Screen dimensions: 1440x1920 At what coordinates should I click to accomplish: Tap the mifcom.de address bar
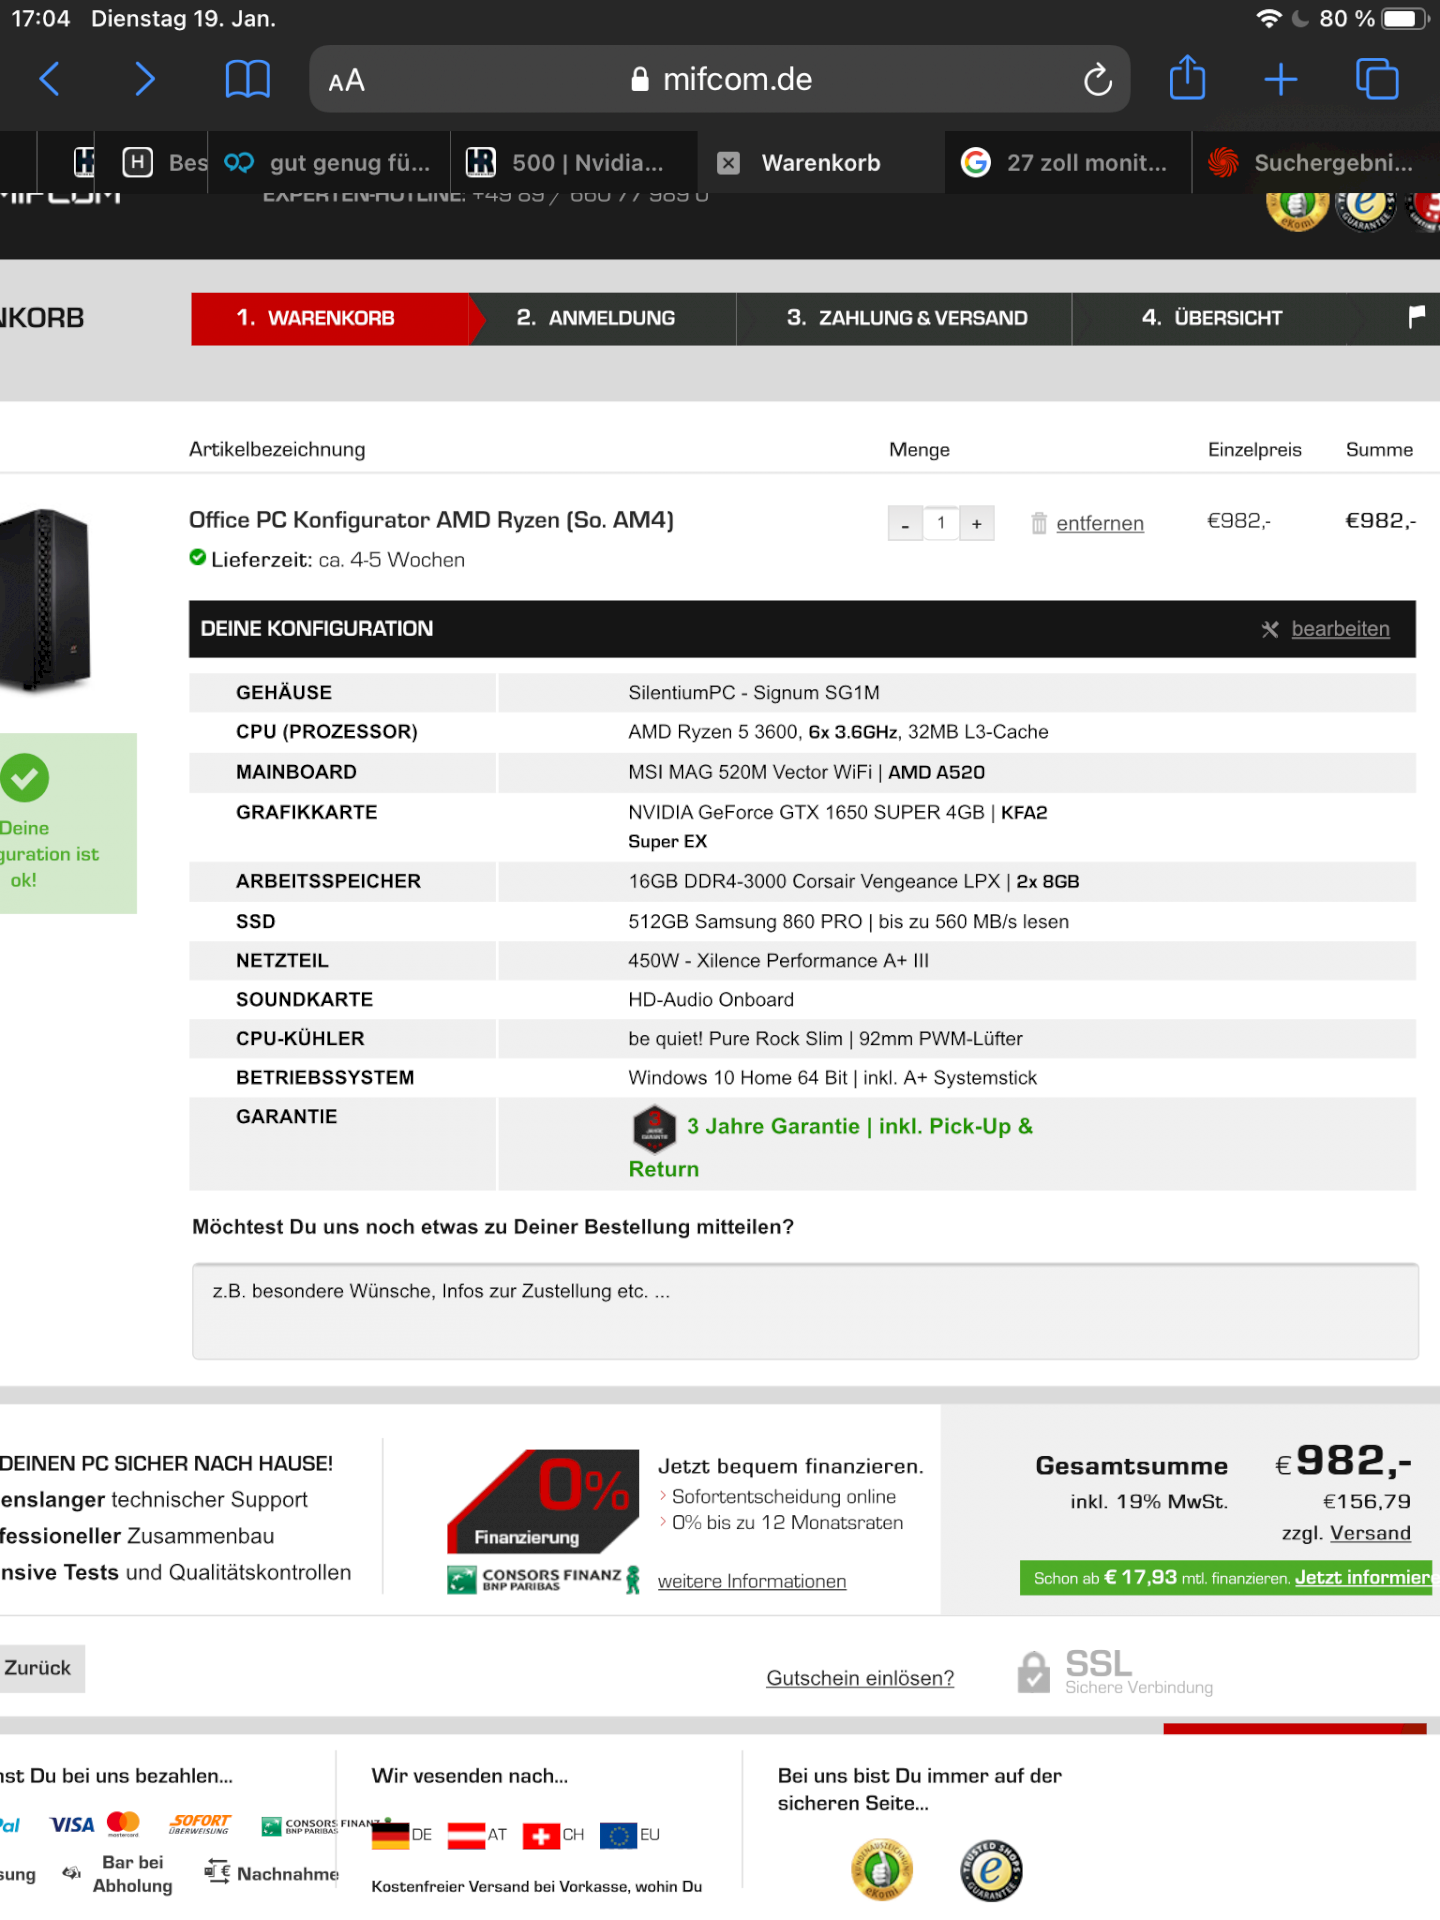720,79
